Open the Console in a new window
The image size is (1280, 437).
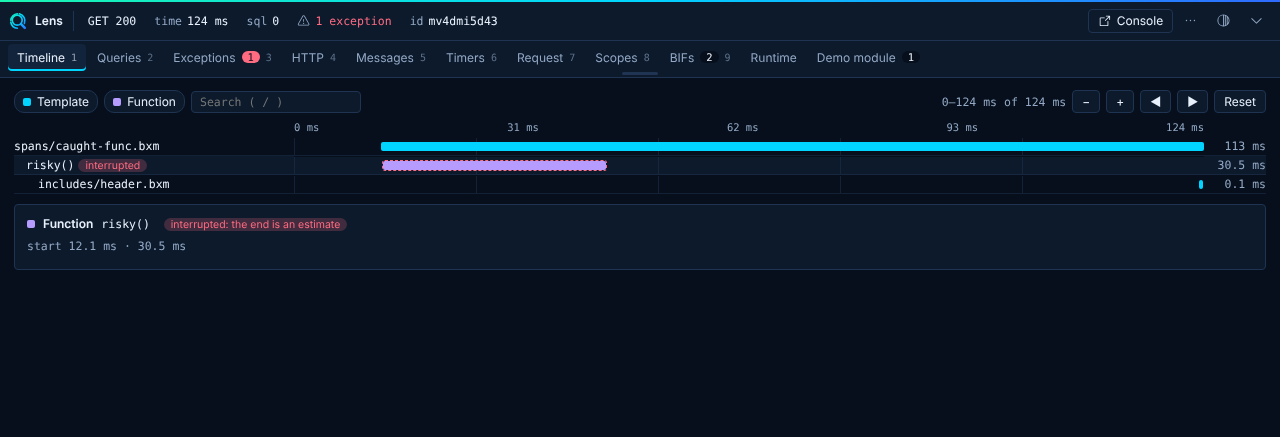coord(1130,21)
